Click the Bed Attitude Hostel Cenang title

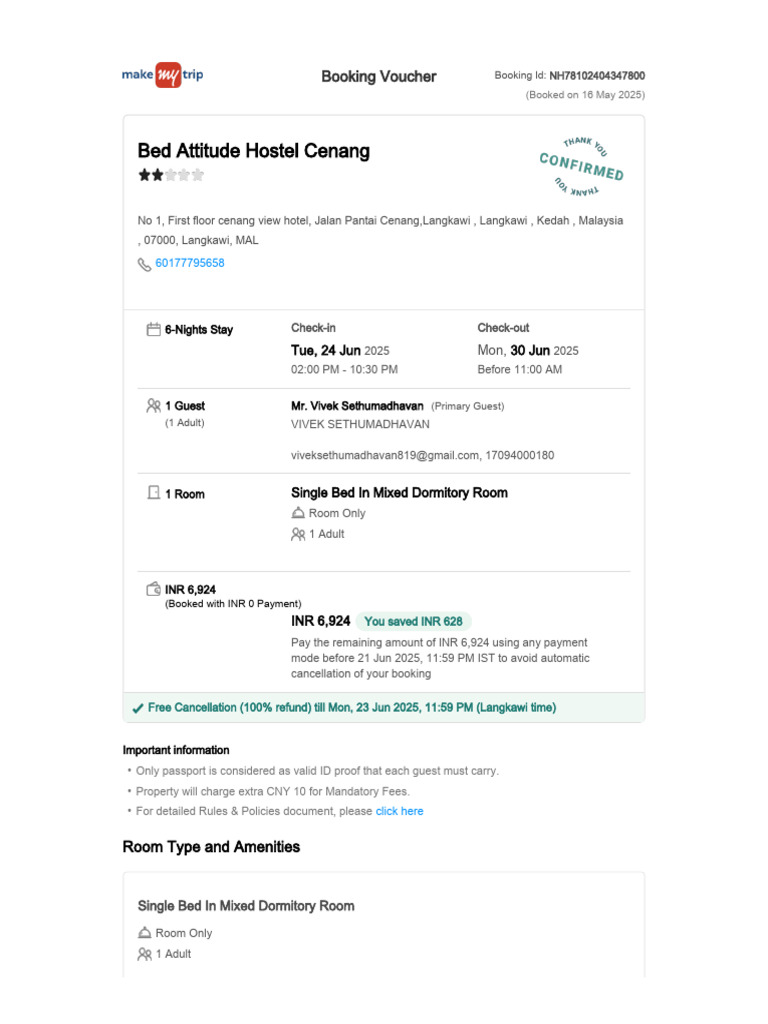point(254,151)
